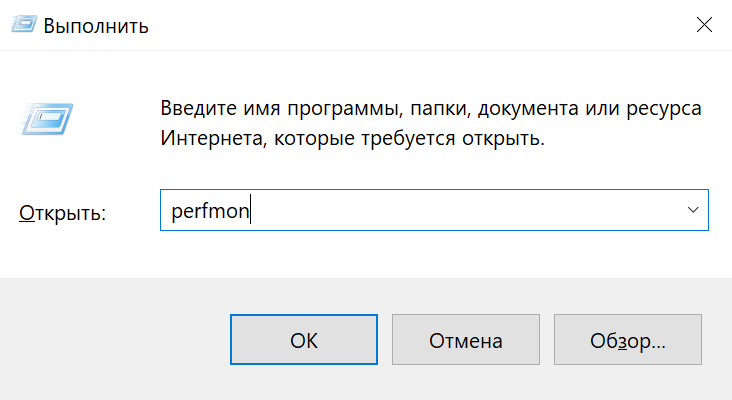Image resolution: width=732 pixels, height=400 pixels.
Task: Click empty space after perfmon text
Action: [x=450, y=211]
